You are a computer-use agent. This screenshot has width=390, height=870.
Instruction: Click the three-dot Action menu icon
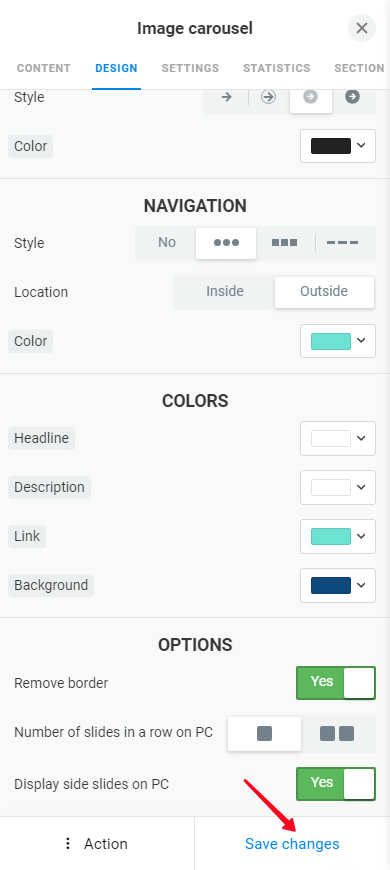click(x=68, y=844)
